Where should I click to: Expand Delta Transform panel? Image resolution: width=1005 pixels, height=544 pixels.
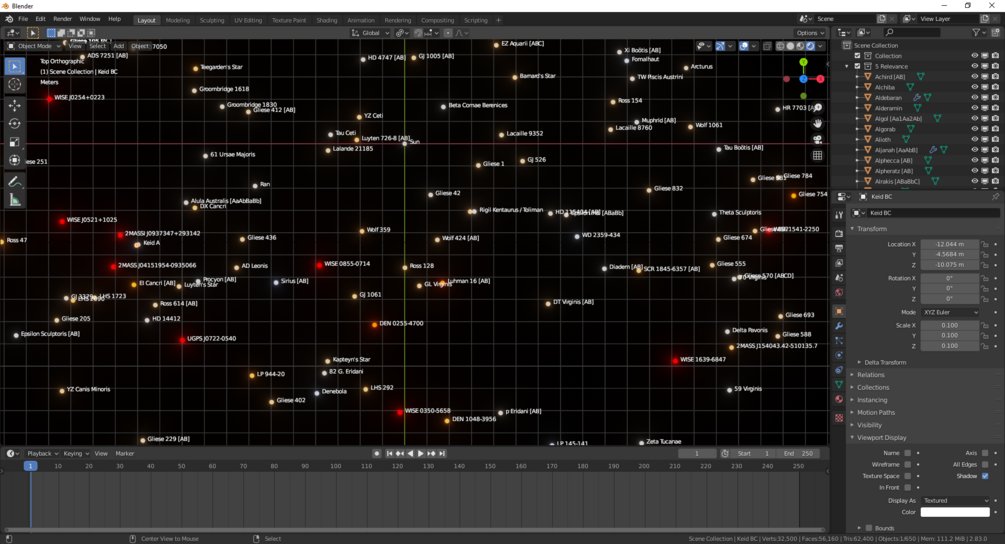(x=885, y=362)
